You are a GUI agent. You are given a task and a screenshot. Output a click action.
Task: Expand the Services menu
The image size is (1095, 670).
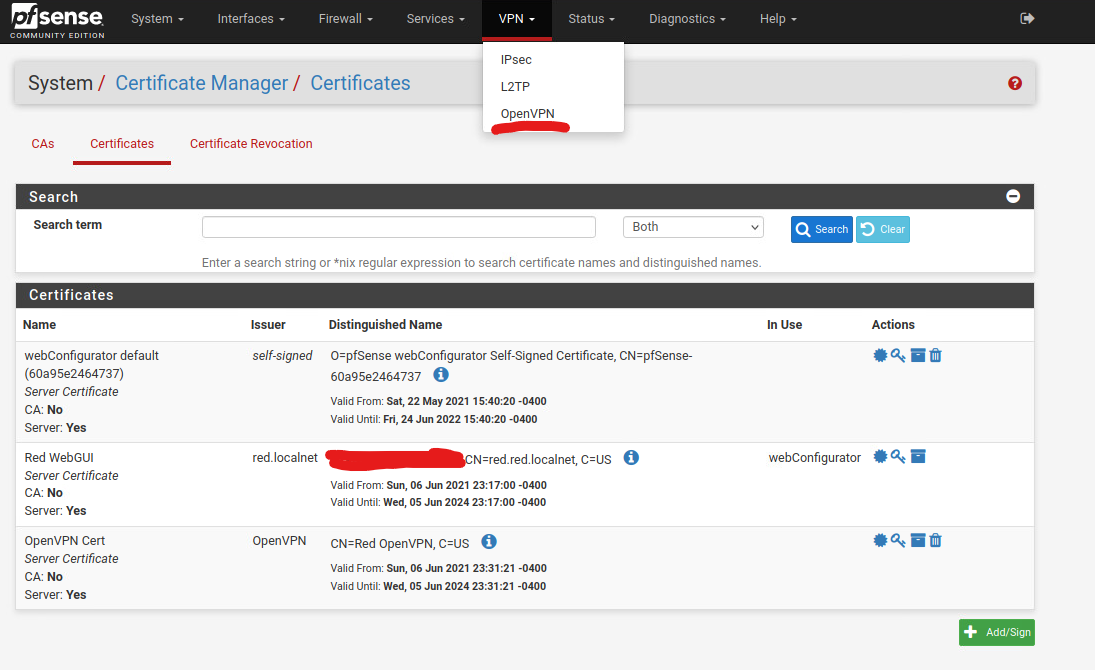pos(435,19)
